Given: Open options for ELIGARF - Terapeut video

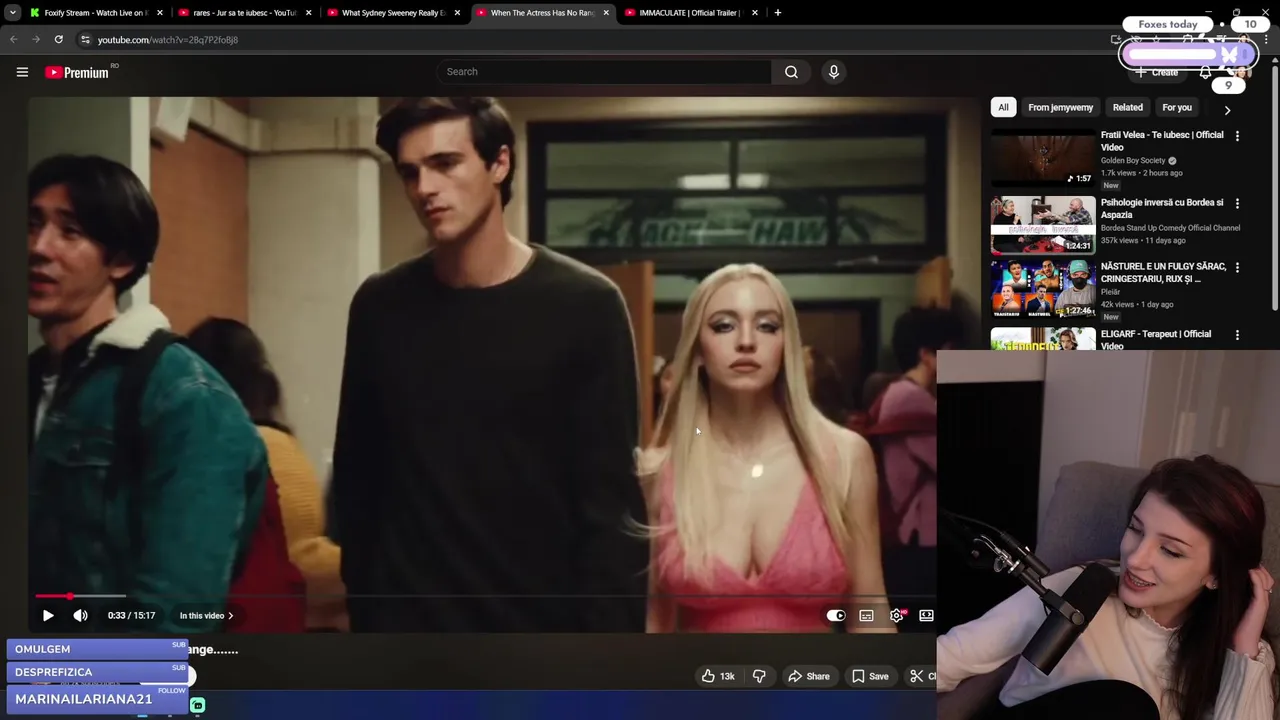Looking at the screenshot, I should 1237,335.
